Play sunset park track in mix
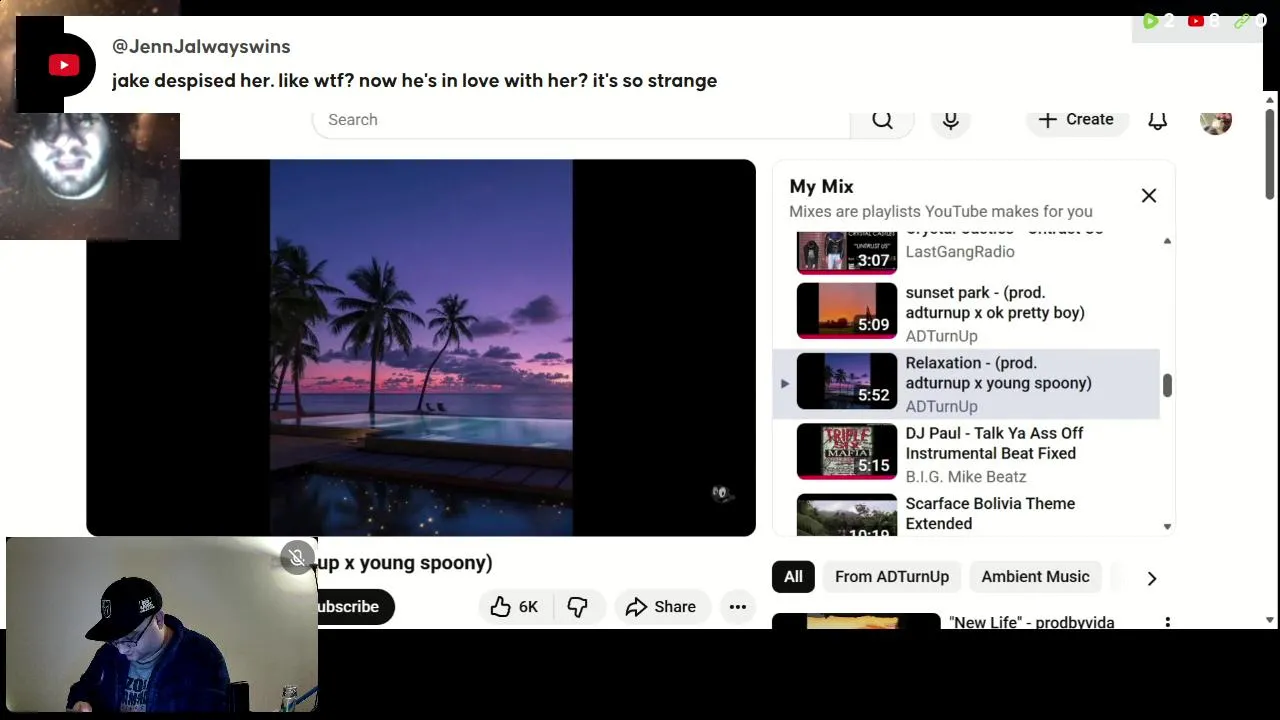The width and height of the screenshot is (1280, 720). [x=995, y=303]
